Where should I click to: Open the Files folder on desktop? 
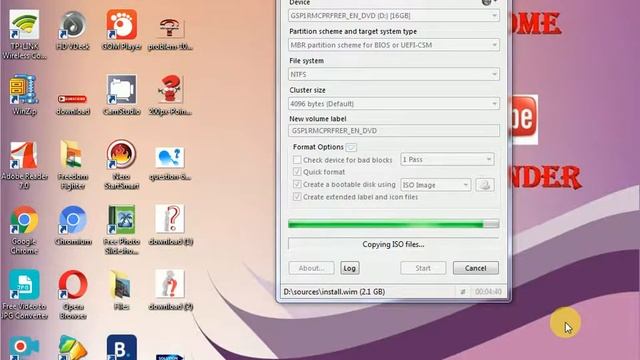[x=121, y=291]
